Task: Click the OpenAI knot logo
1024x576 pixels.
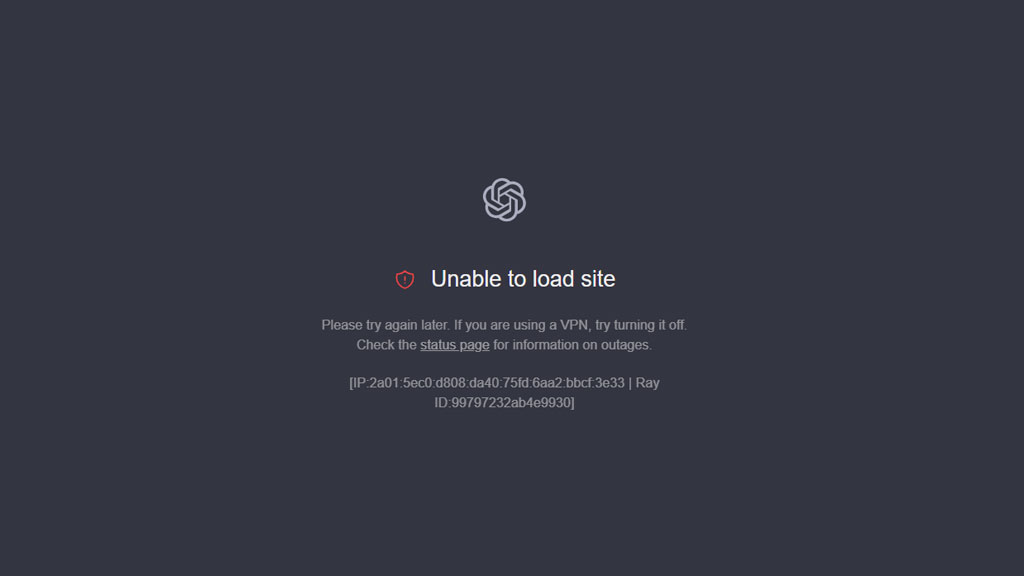Action: pos(504,200)
